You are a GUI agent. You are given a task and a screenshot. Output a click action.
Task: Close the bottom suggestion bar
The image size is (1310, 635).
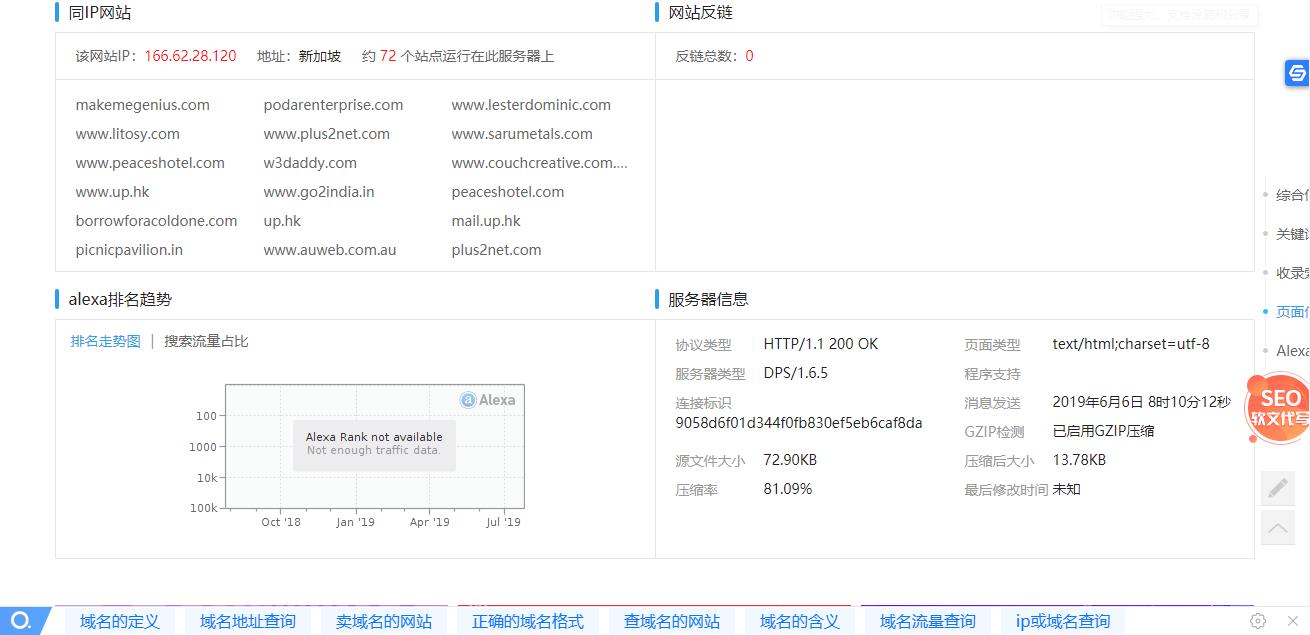pyautogui.click(x=1293, y=621)
